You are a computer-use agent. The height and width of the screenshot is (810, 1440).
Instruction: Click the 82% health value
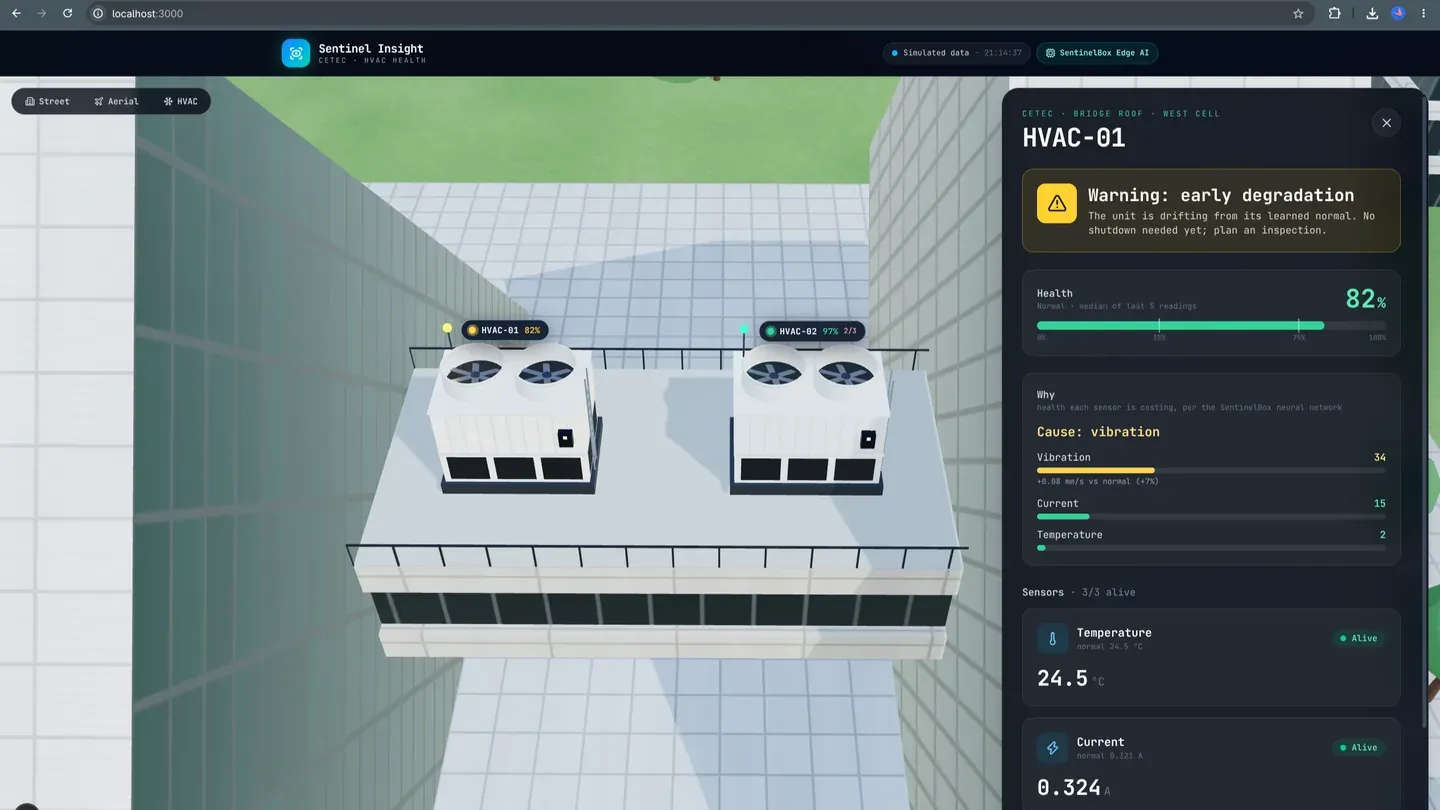click(1365, 298)
